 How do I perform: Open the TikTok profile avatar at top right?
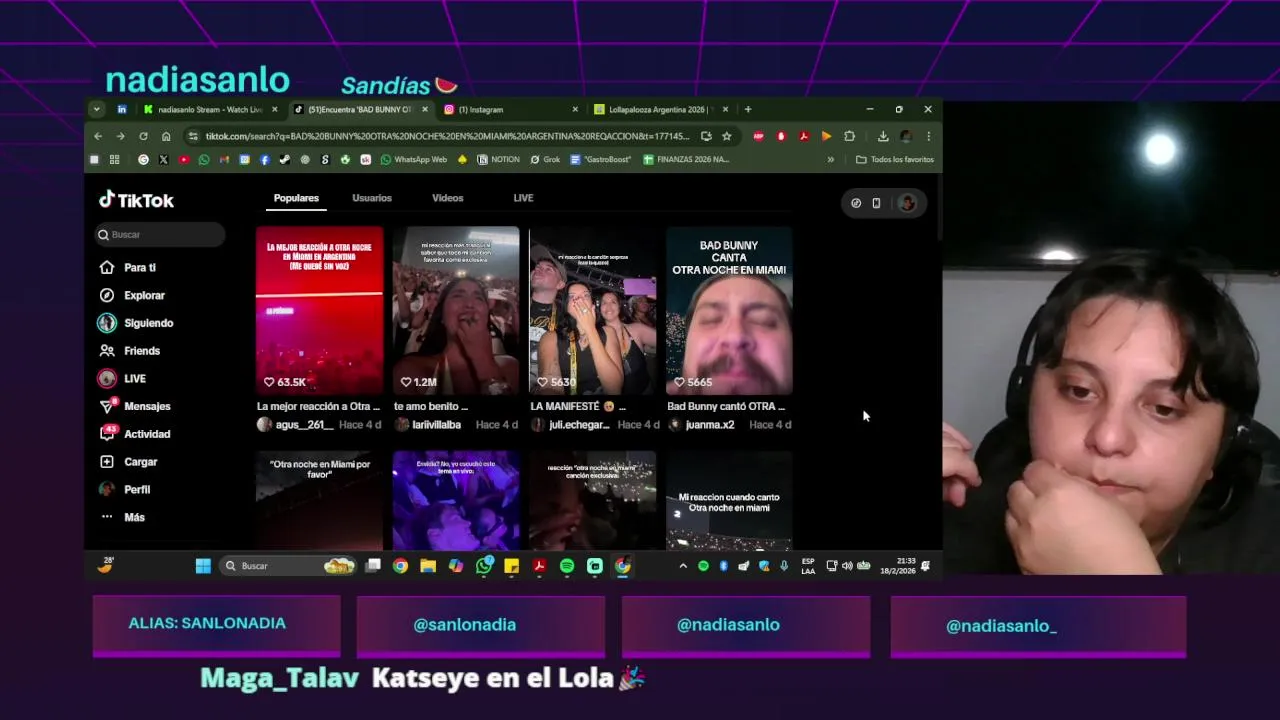click(907, 203)
